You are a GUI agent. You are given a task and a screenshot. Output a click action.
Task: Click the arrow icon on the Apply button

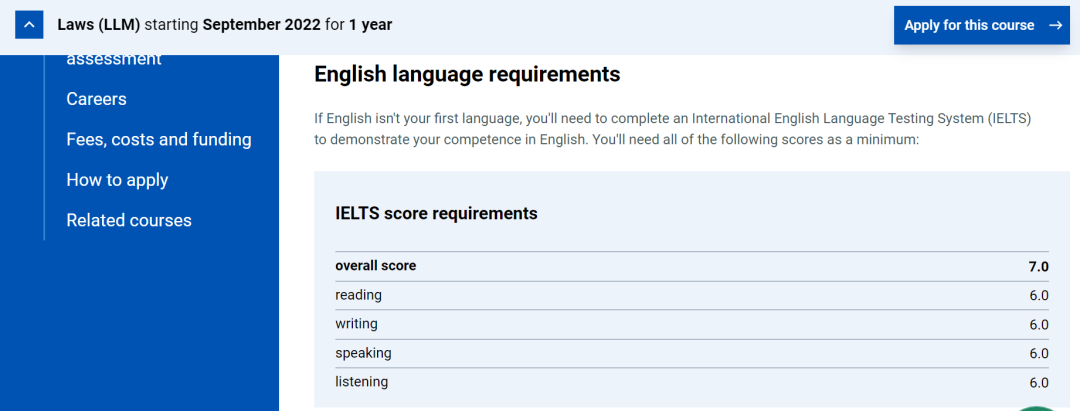pos(1055,25)
